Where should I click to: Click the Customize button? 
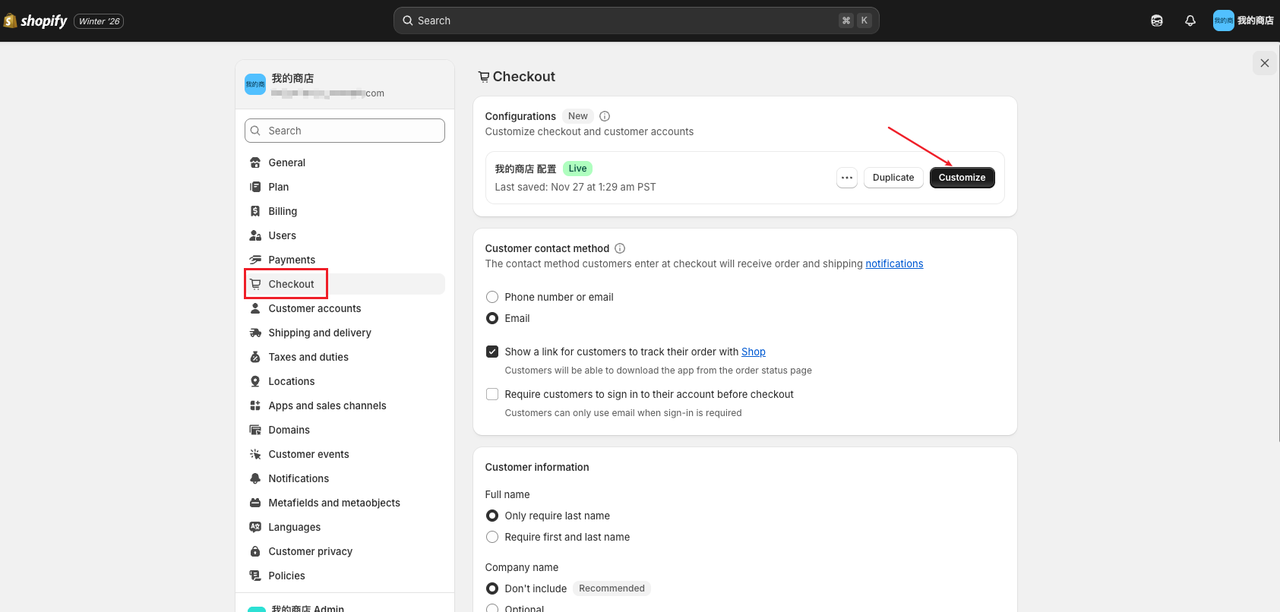pos(962,177)
